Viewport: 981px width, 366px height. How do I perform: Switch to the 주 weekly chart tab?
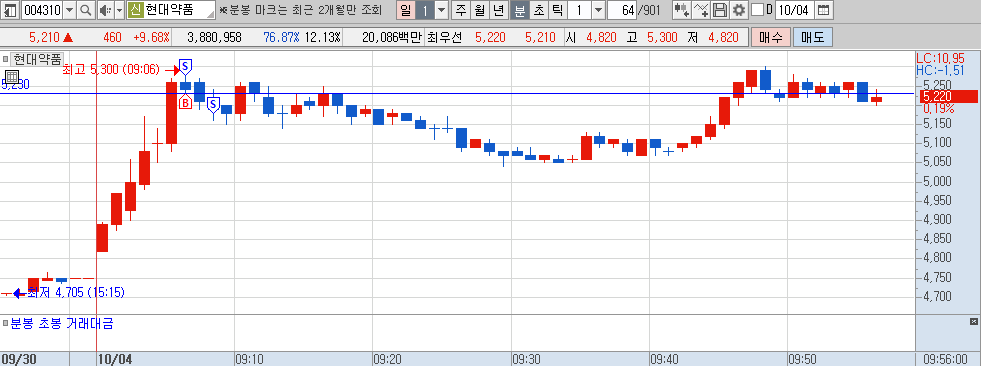(460, 9)
